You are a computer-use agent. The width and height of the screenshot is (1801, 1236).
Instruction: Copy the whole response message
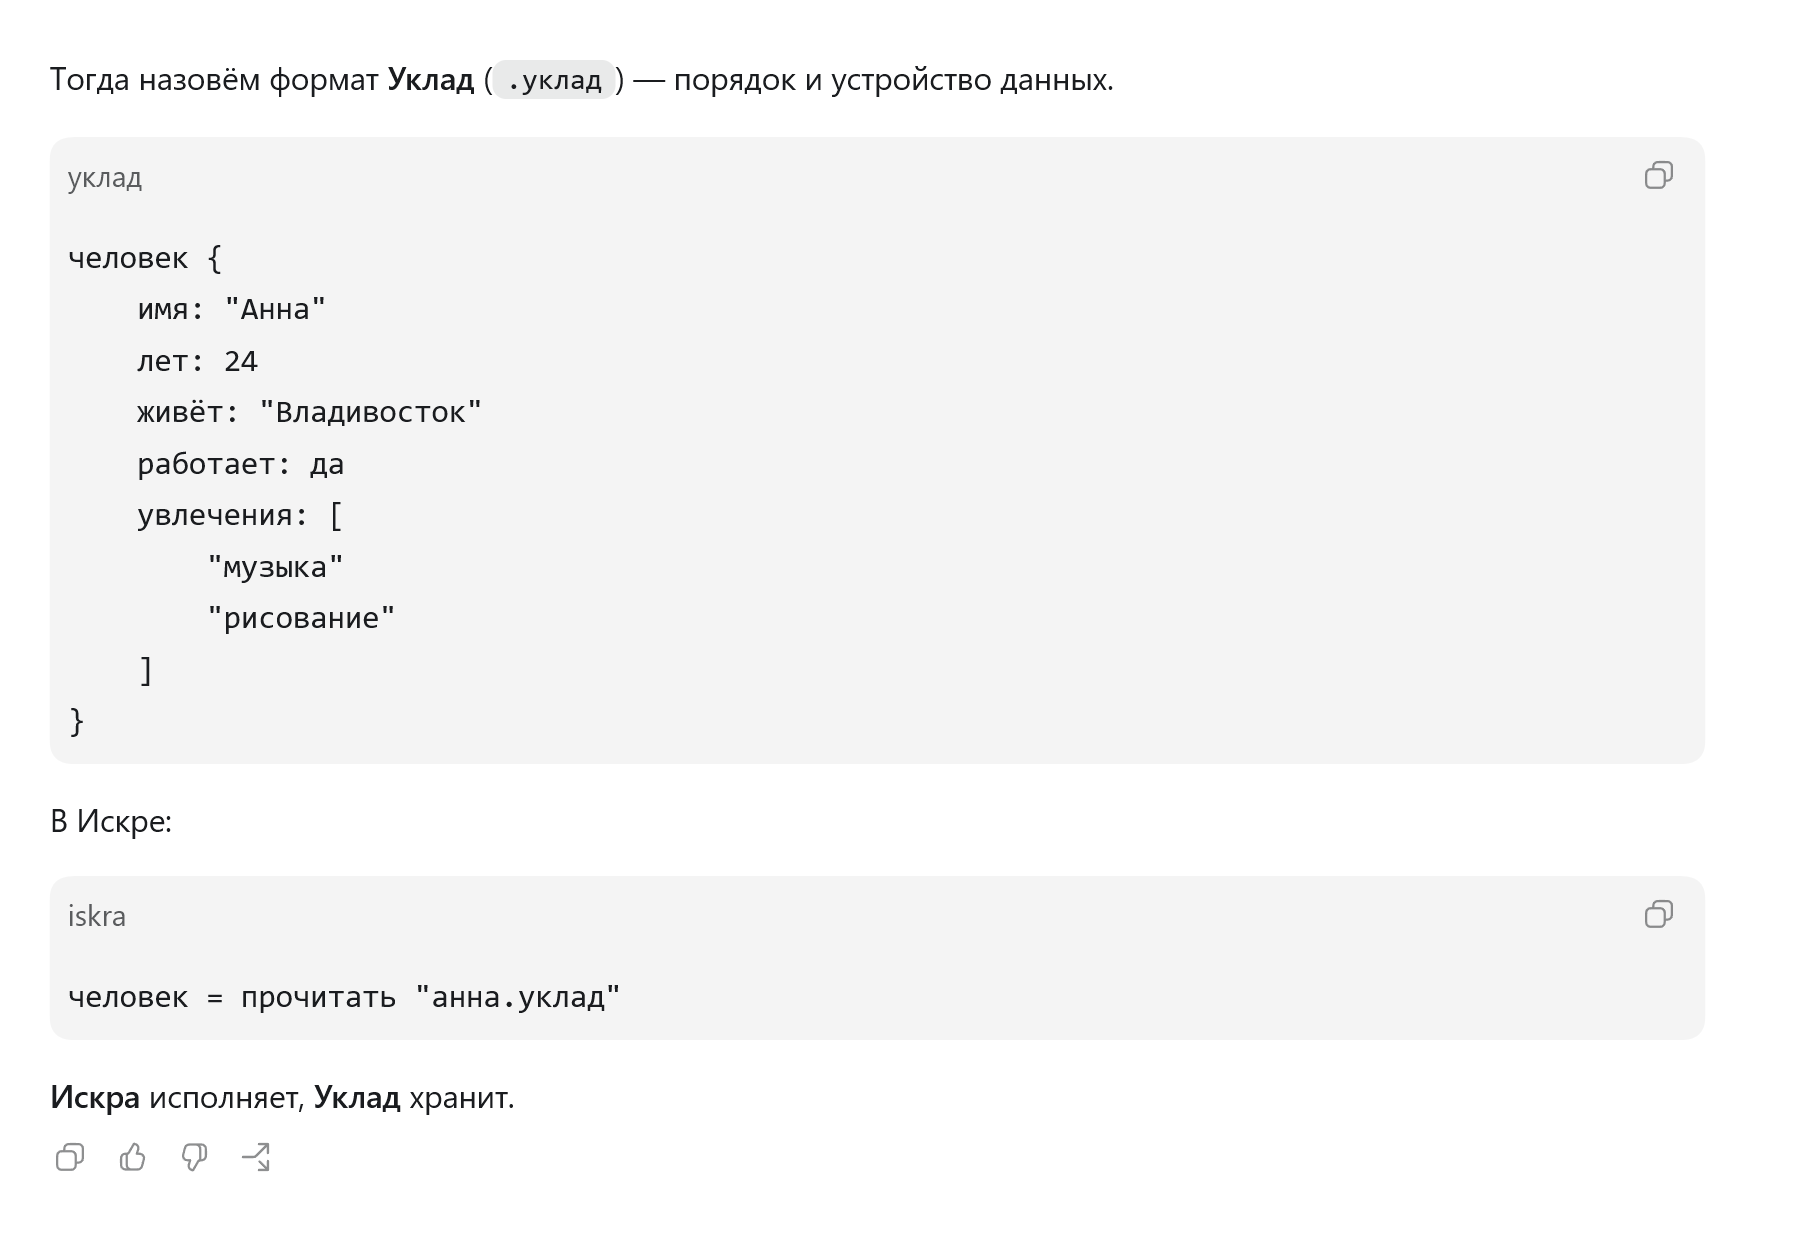(70, 1157)
